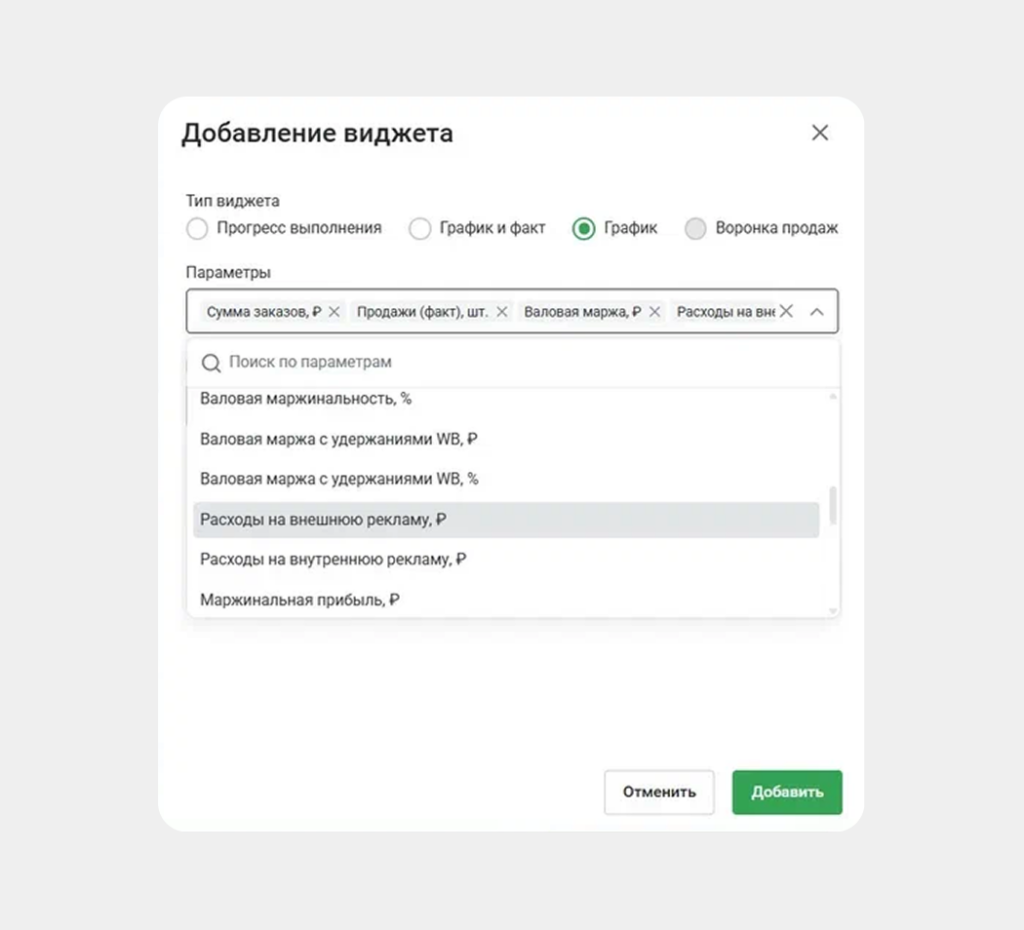The width and height of the screenshot is (1024, 930).
Task: Select the "Прогресс выполнения" widget type
Action: tap(197, 228)
